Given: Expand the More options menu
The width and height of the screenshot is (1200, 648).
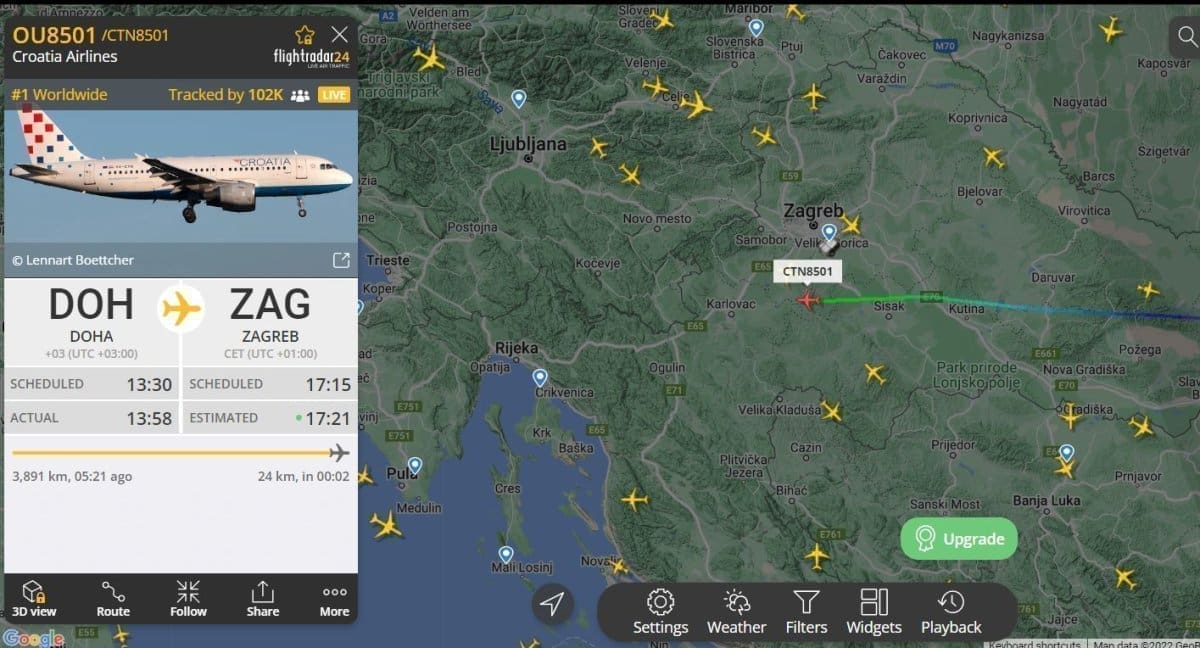Looking at the screenshot, I should [334, 598].
